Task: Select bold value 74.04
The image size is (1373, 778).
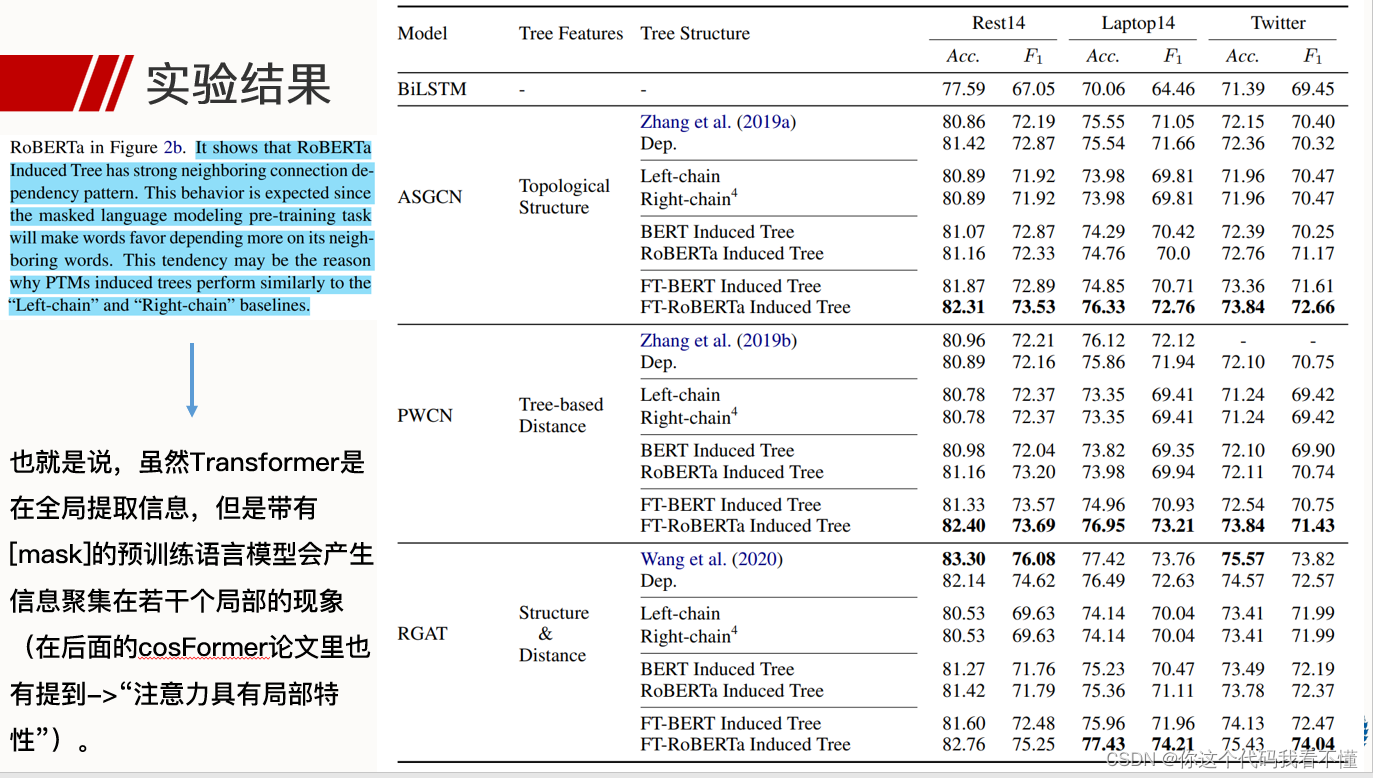Action: [1313, 744]
